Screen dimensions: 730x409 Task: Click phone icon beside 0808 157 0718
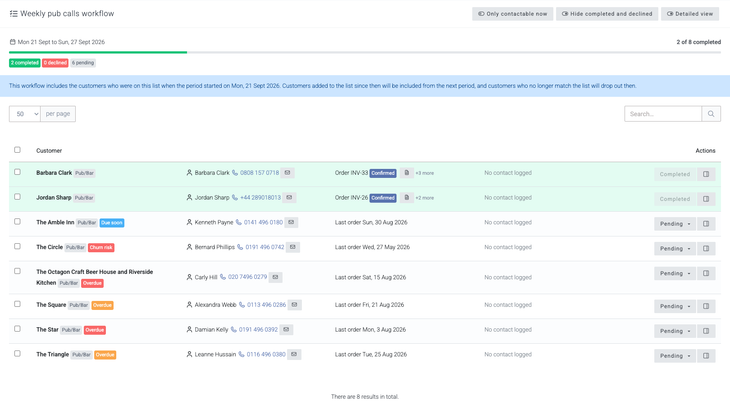[x=235, y=173]
